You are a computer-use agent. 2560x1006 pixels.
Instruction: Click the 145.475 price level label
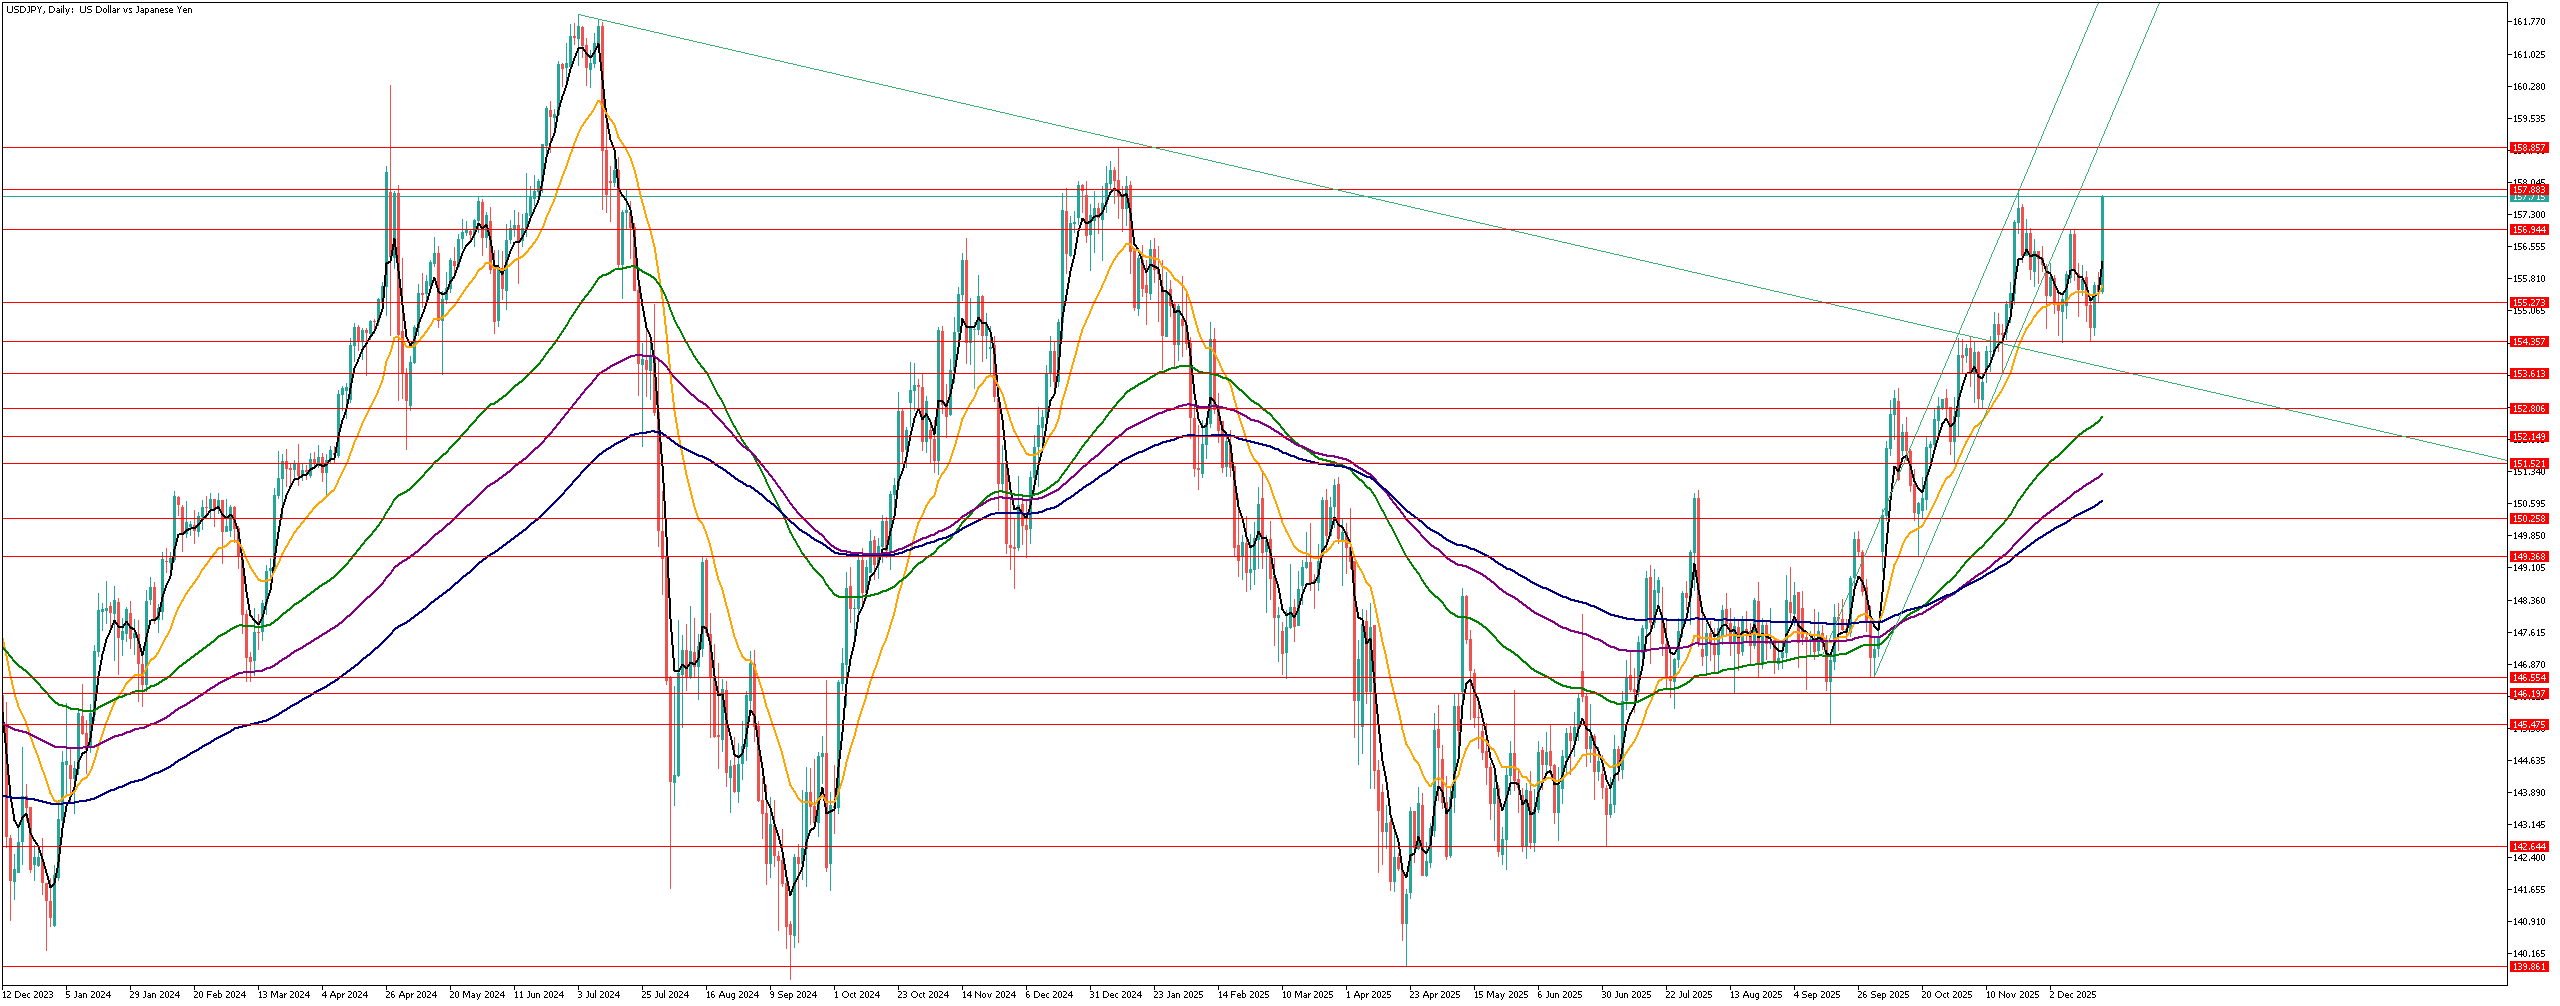tap(2529, 725)
